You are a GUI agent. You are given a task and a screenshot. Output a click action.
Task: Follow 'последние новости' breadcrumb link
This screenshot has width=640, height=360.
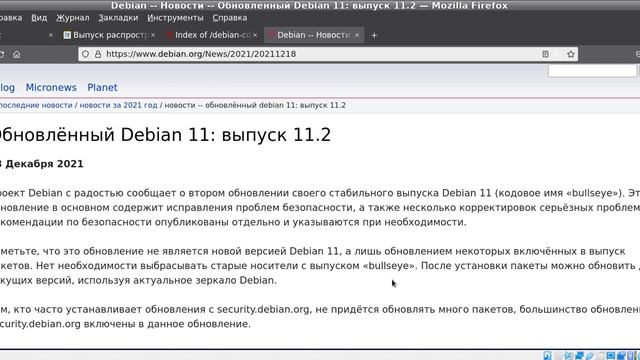pos(36,105)
